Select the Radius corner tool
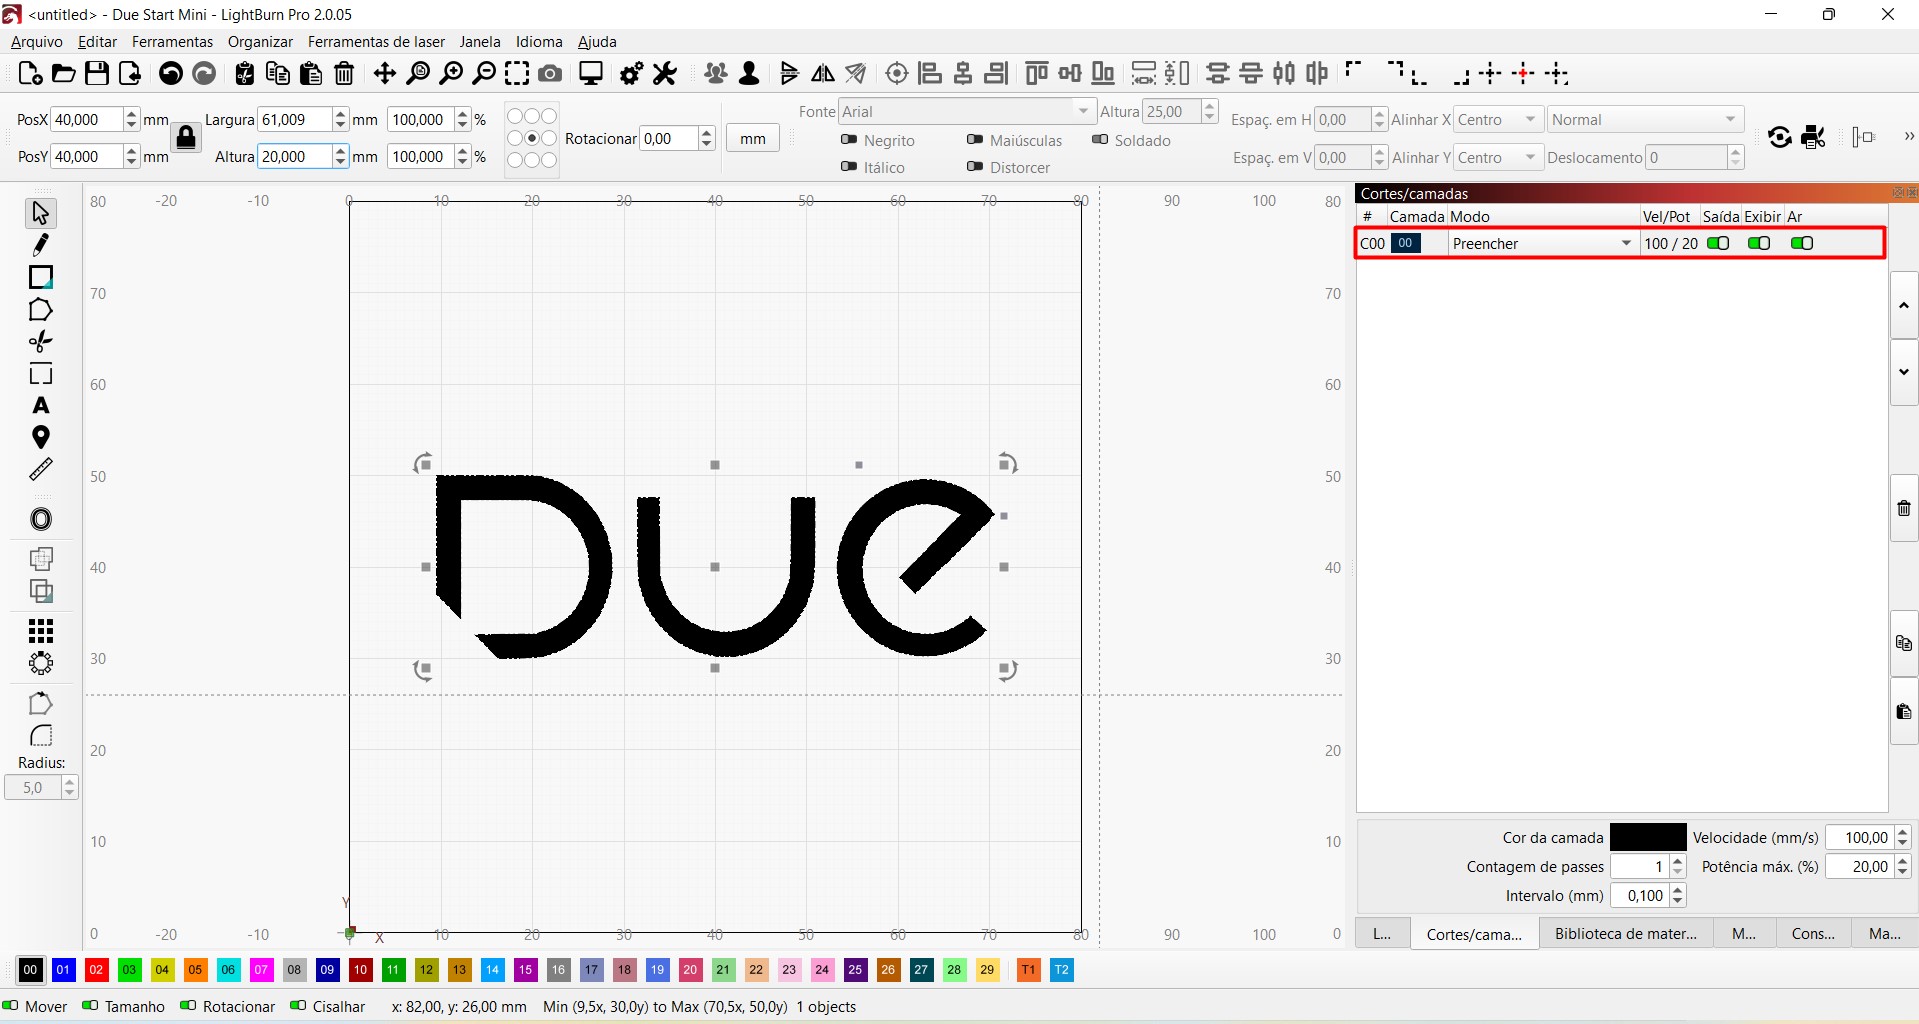Viewport: 1919px width, 1024px height. pyautogui.click(x=41, y=736)
